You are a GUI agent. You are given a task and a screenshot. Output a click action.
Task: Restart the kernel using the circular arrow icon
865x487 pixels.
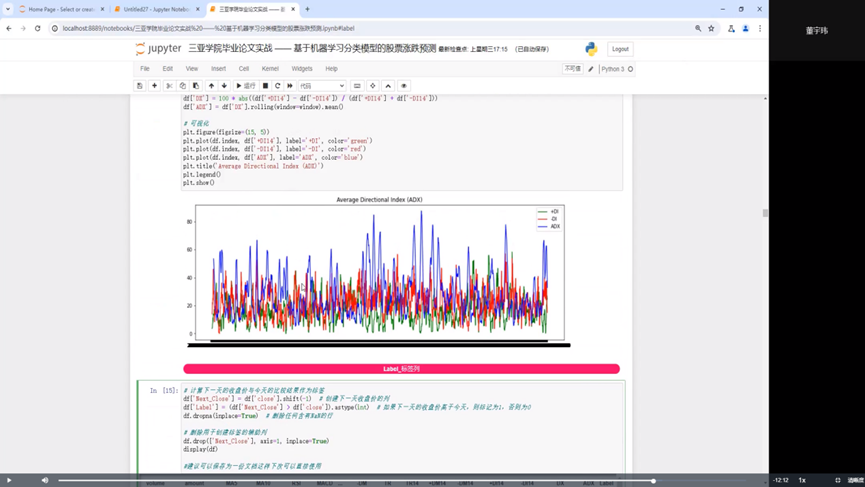(277, 86)
